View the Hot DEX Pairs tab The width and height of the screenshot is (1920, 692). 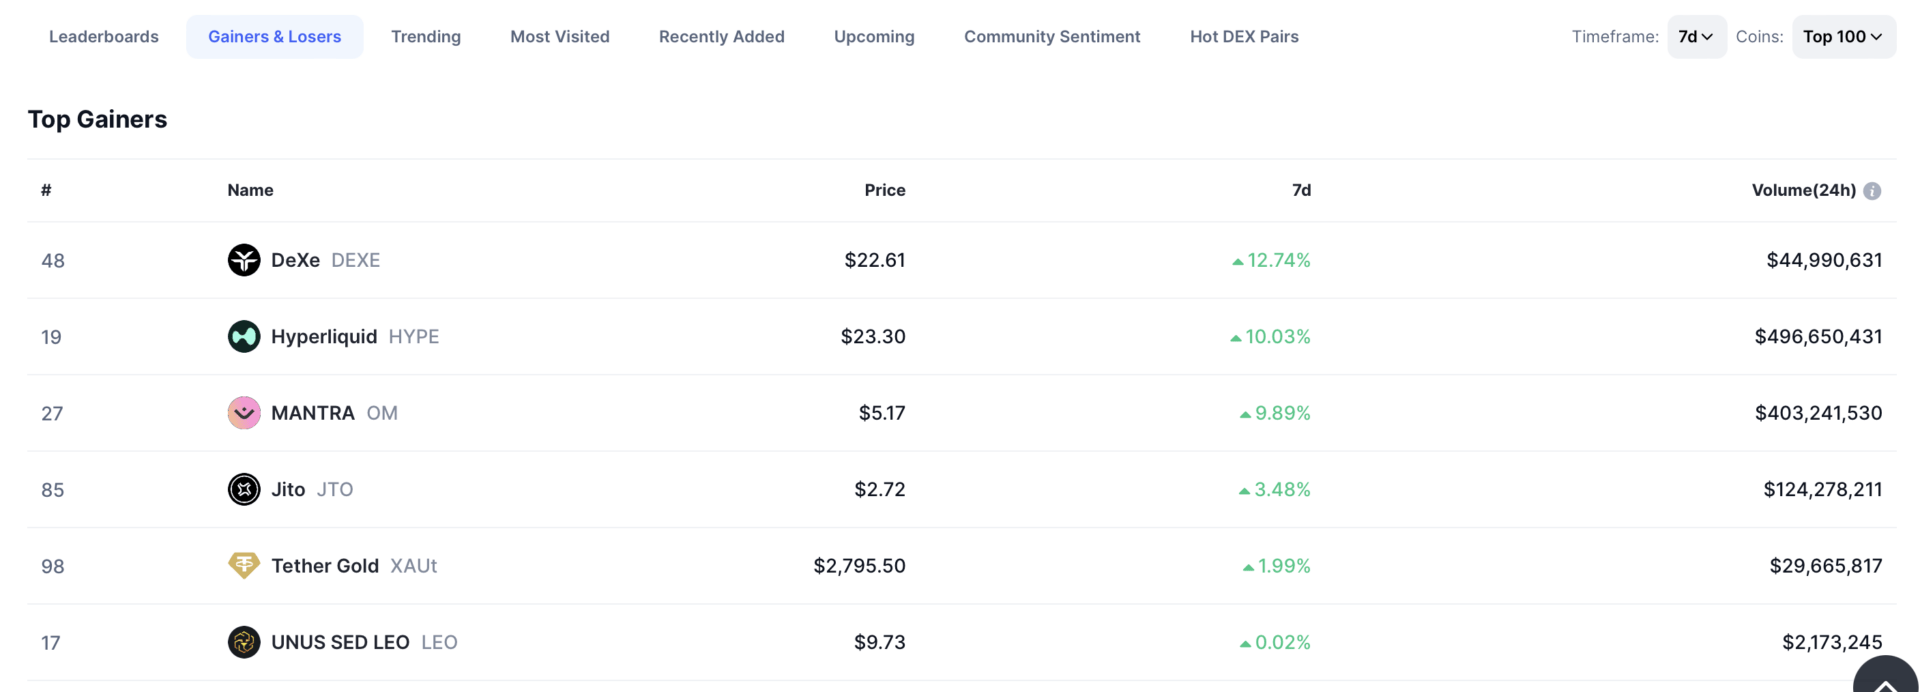point(1244,37)
